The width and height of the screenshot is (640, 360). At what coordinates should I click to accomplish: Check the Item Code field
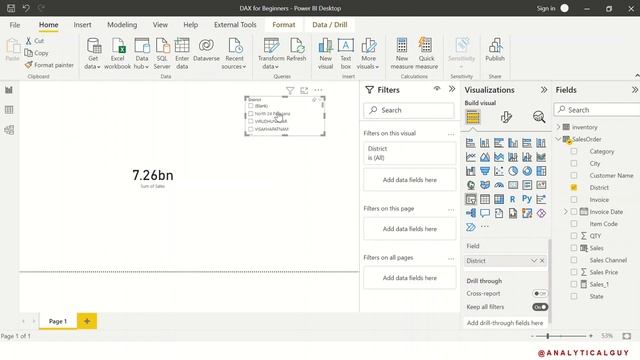(x=574, y=224)
